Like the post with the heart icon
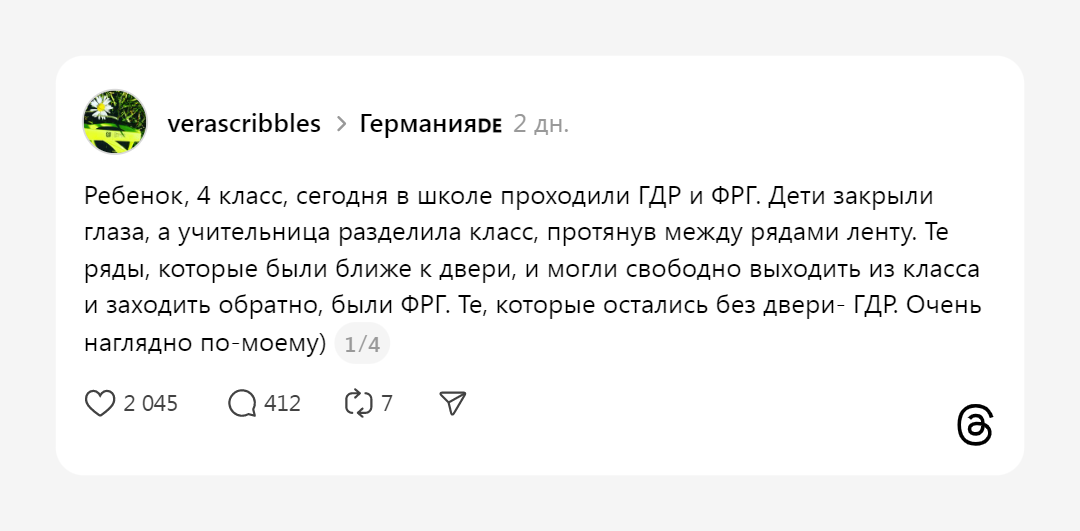Viewport: 1080px width, 531px height. click(x=100, y=403)
